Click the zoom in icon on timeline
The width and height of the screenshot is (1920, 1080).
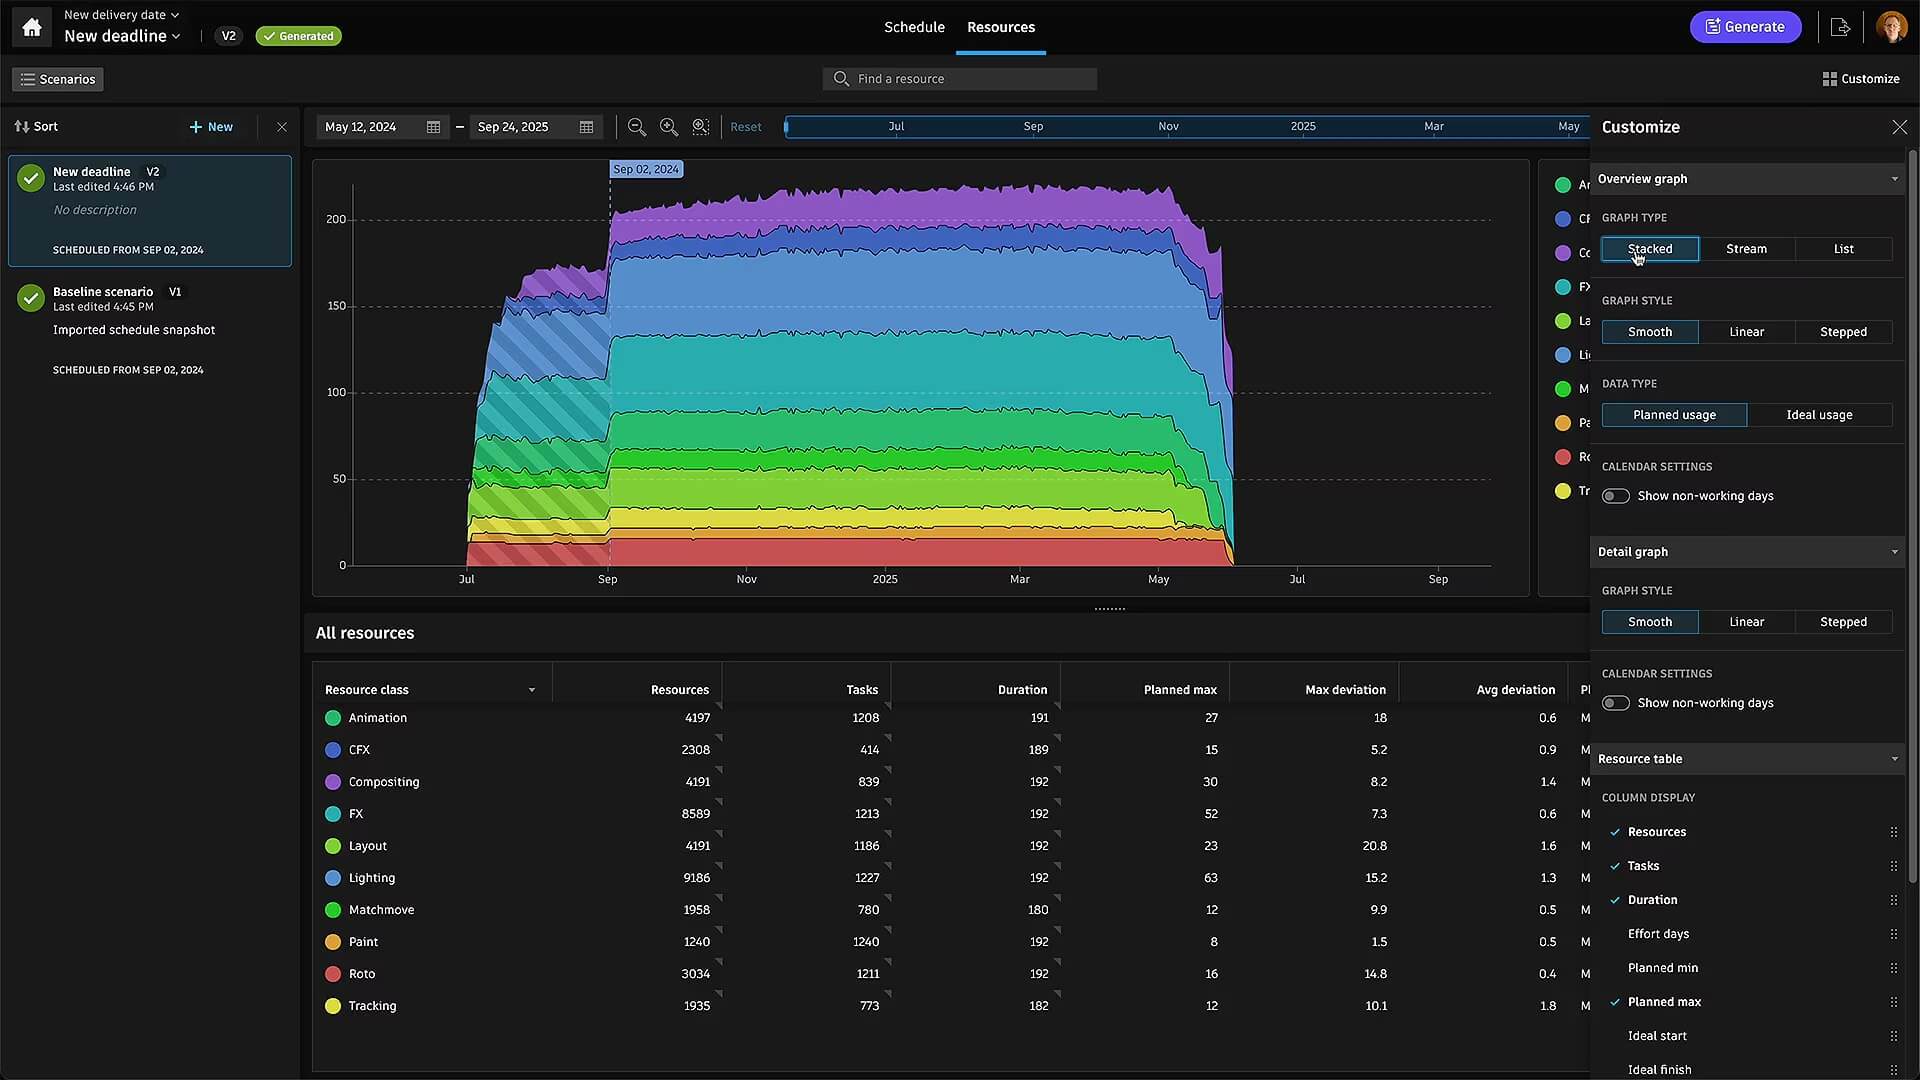tap(667, 127)
